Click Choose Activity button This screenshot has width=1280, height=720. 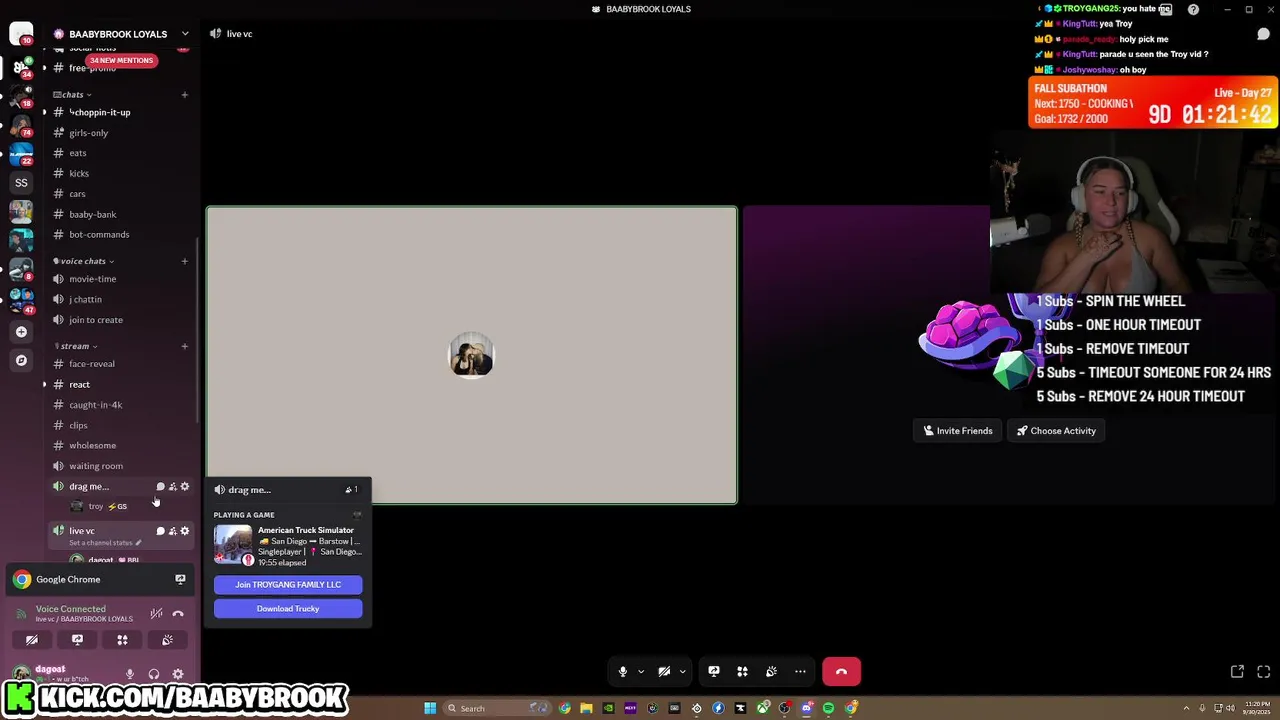[1056, 431]
